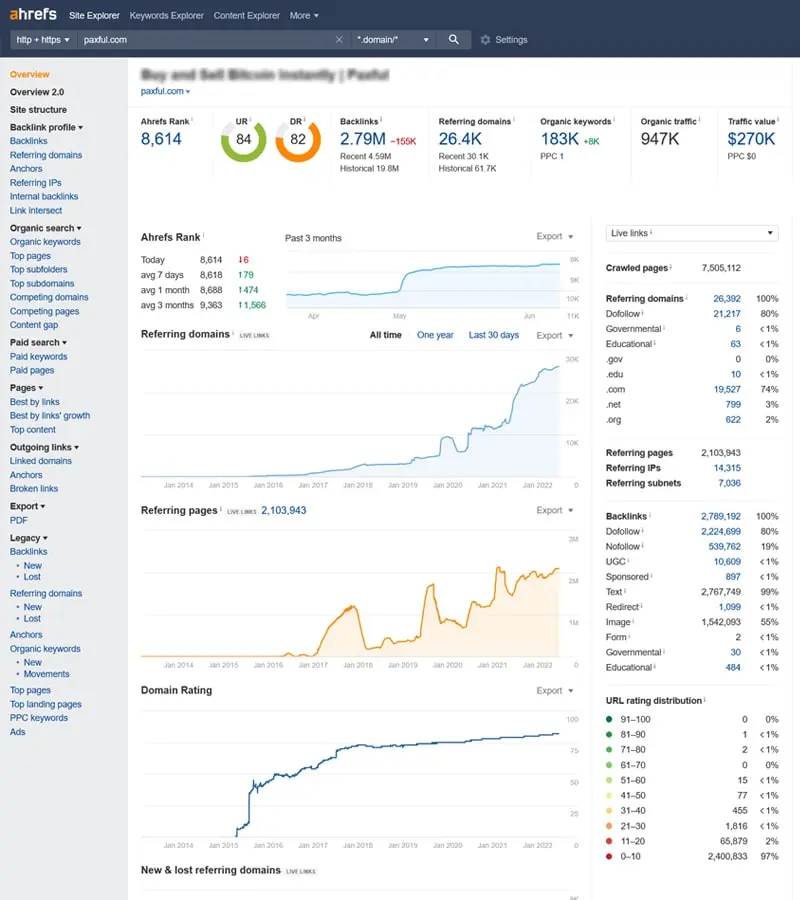
Task: Click info icon beside Crawled pages
Action: pos(671,267)
